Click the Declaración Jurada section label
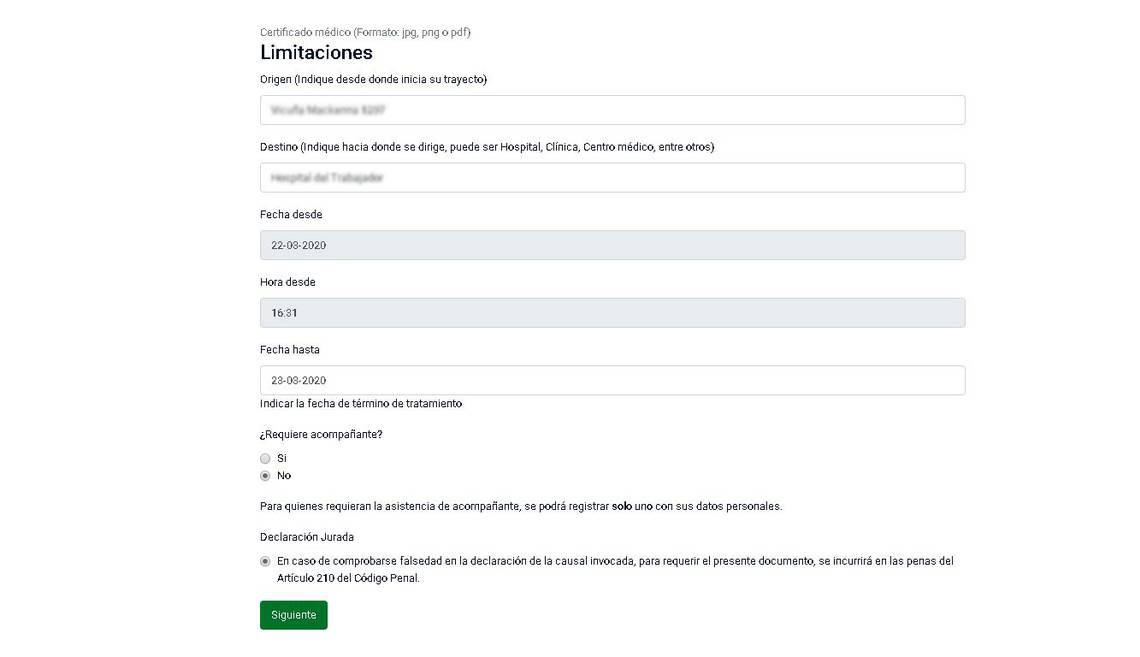This screenshot has height=657, width=1140. click(x=307, y=537)
